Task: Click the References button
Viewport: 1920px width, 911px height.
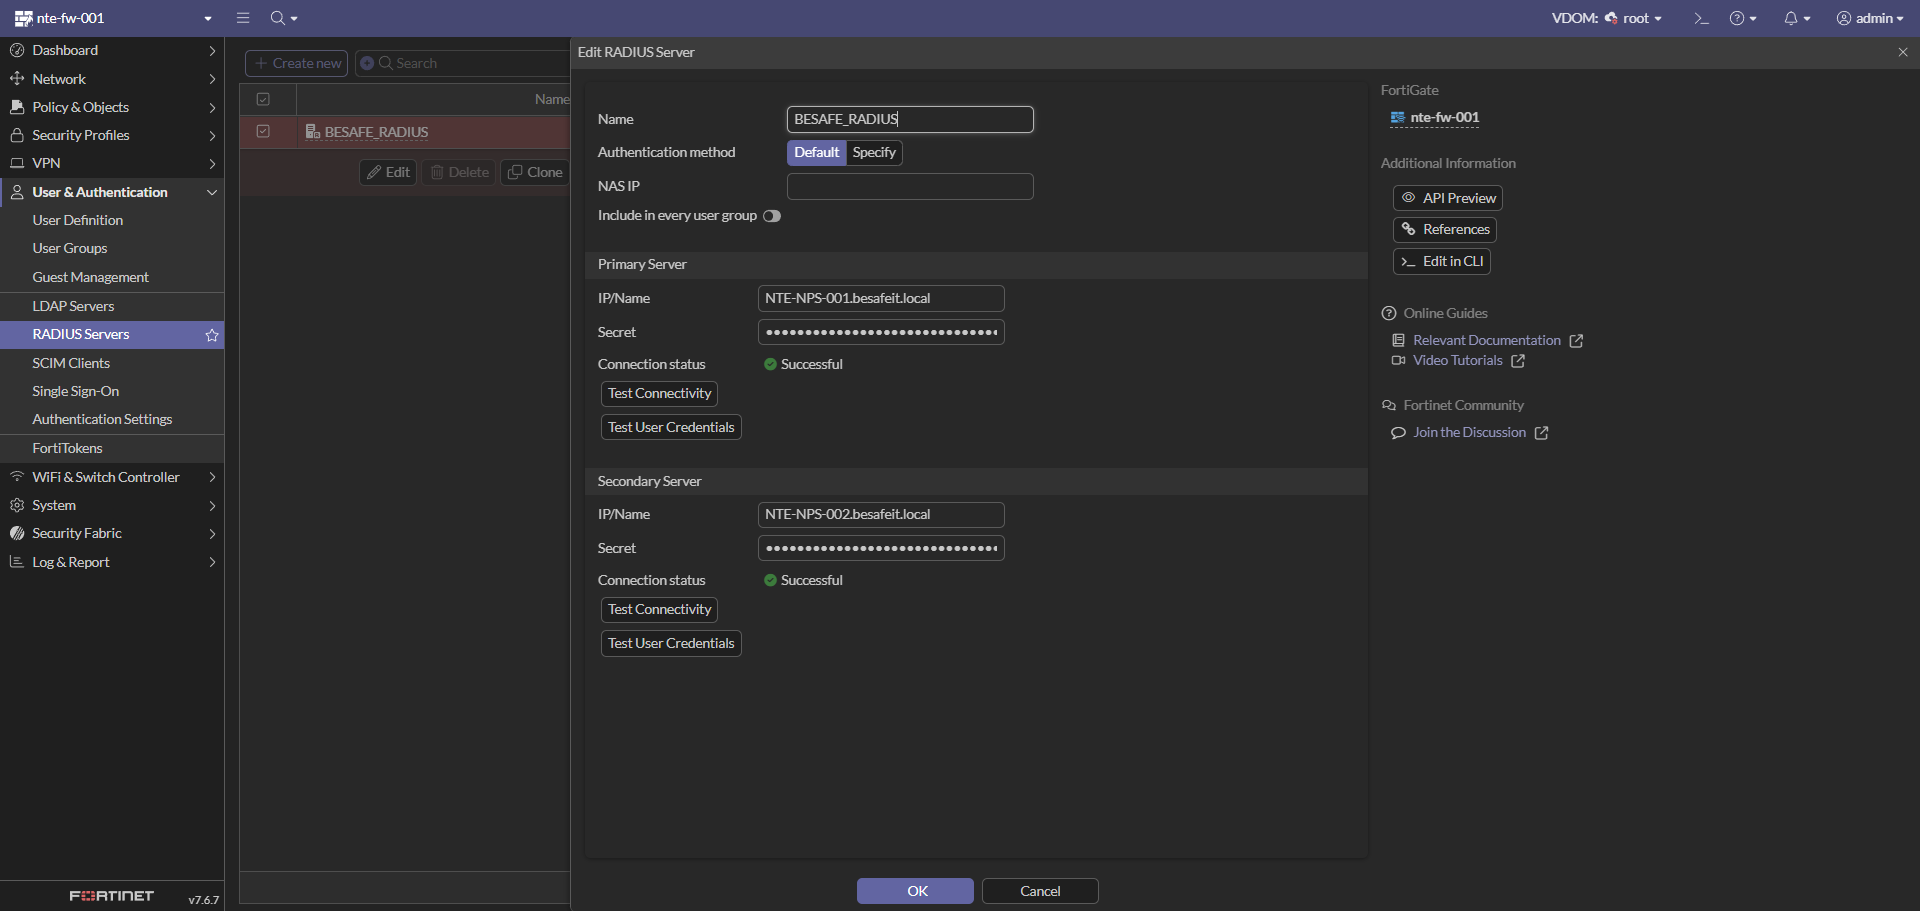Action: 1445,230
